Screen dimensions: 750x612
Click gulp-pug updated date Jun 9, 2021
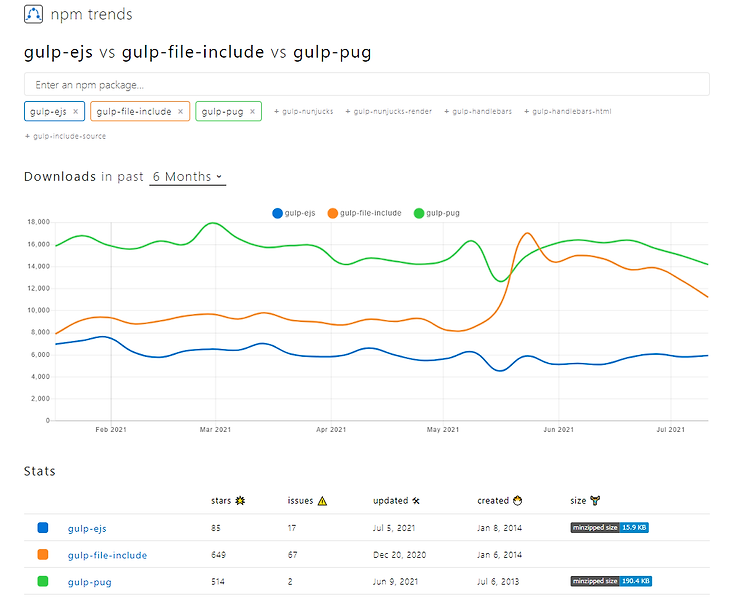(395, 582)
